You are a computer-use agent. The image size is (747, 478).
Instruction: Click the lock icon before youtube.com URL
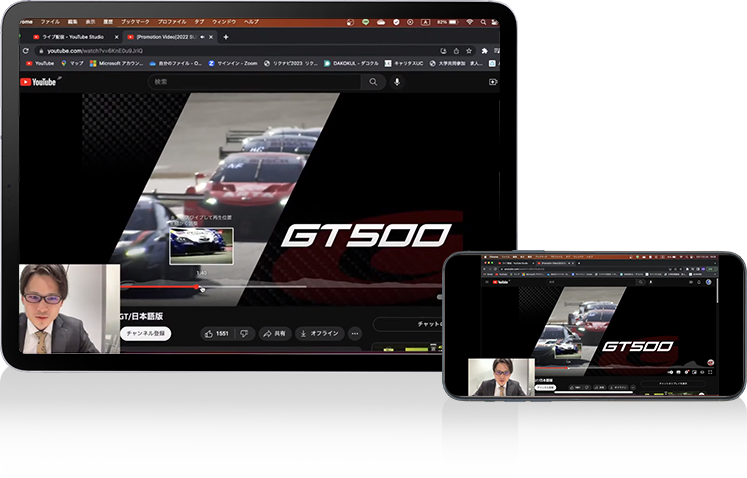(41, 51)
